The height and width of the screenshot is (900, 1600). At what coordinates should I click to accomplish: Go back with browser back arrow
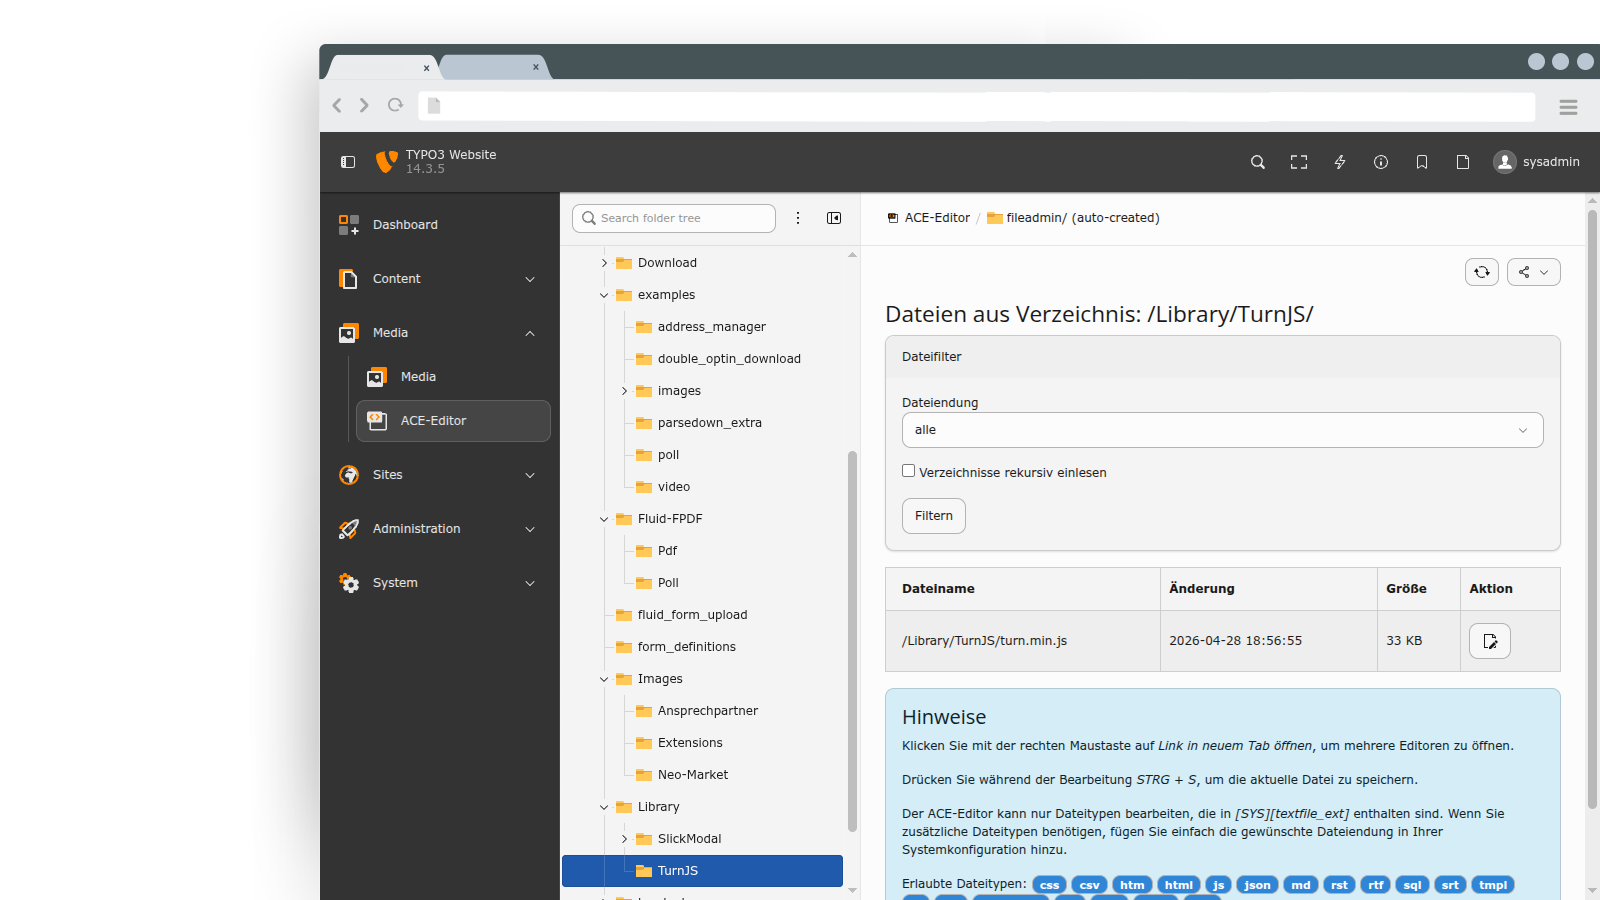tap(337, 105)
